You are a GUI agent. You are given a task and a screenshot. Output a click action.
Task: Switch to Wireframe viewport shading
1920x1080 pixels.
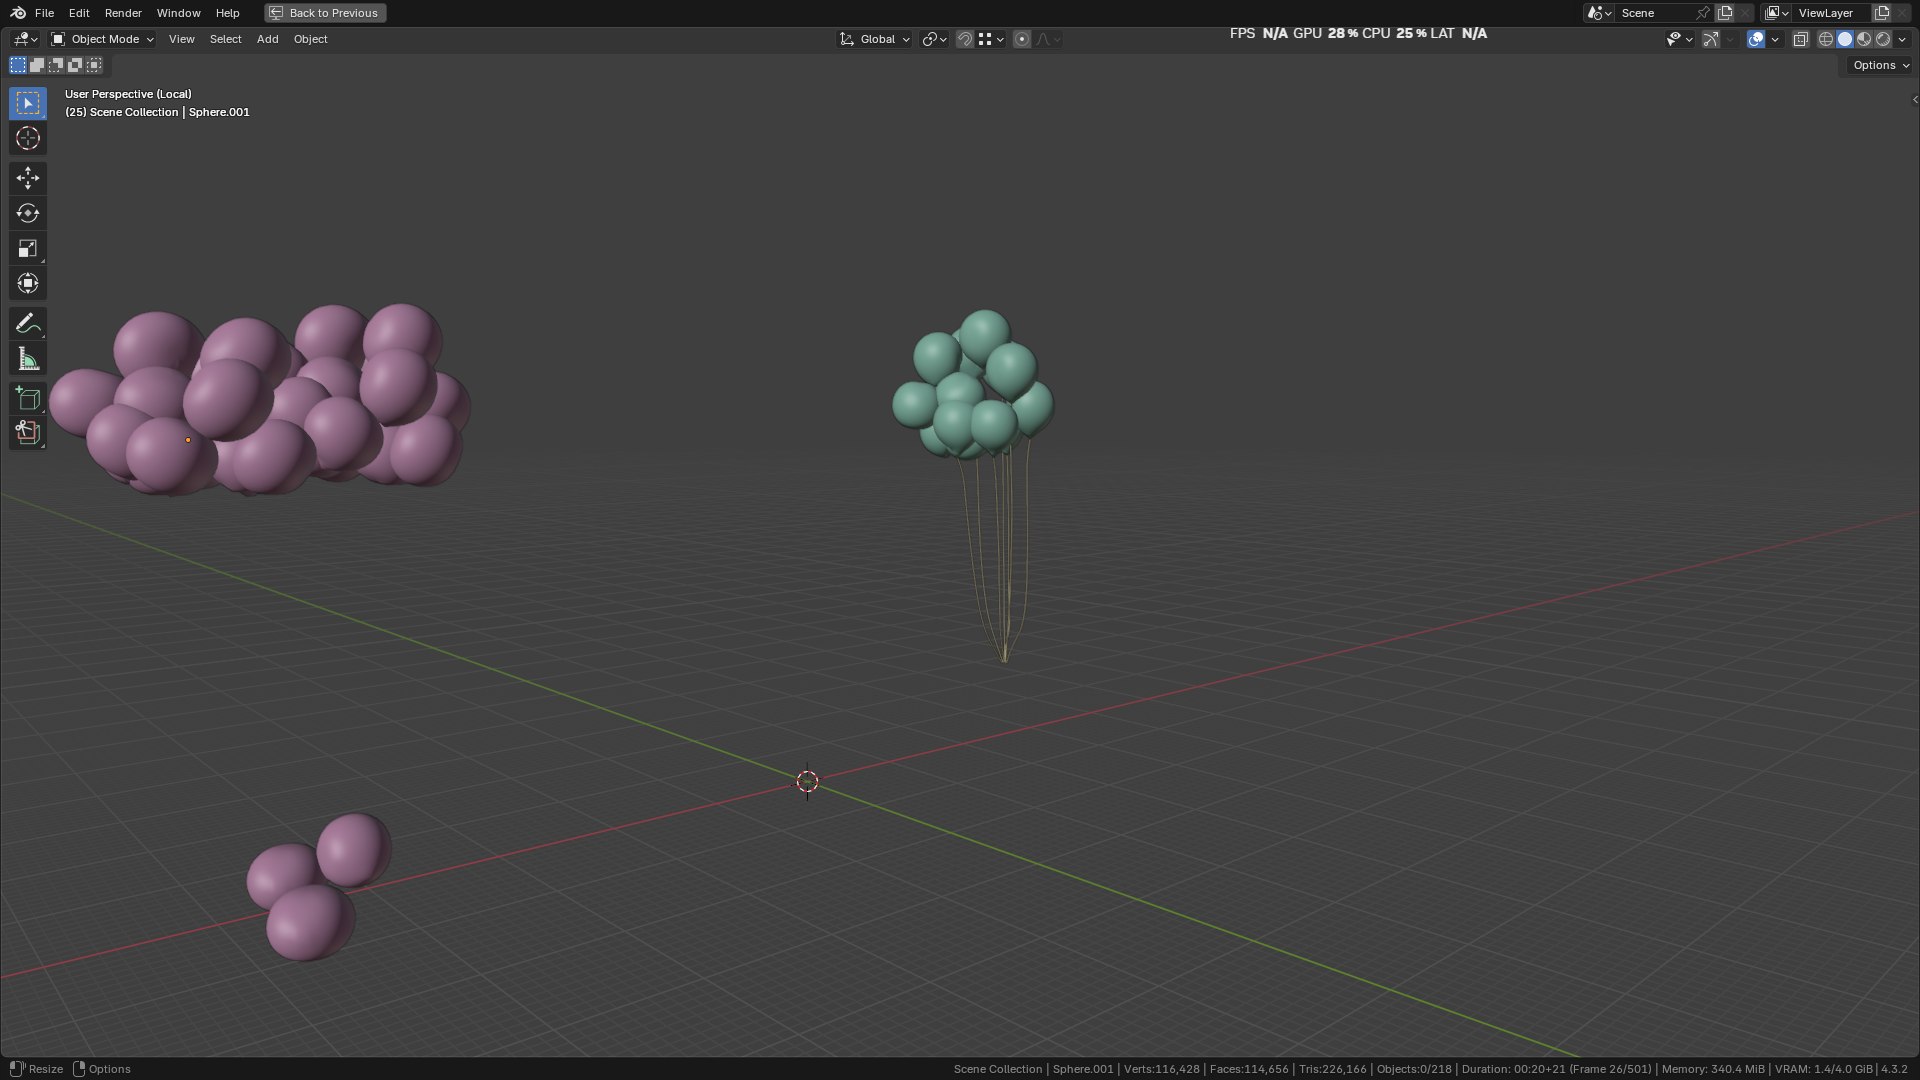point(1826,39)
